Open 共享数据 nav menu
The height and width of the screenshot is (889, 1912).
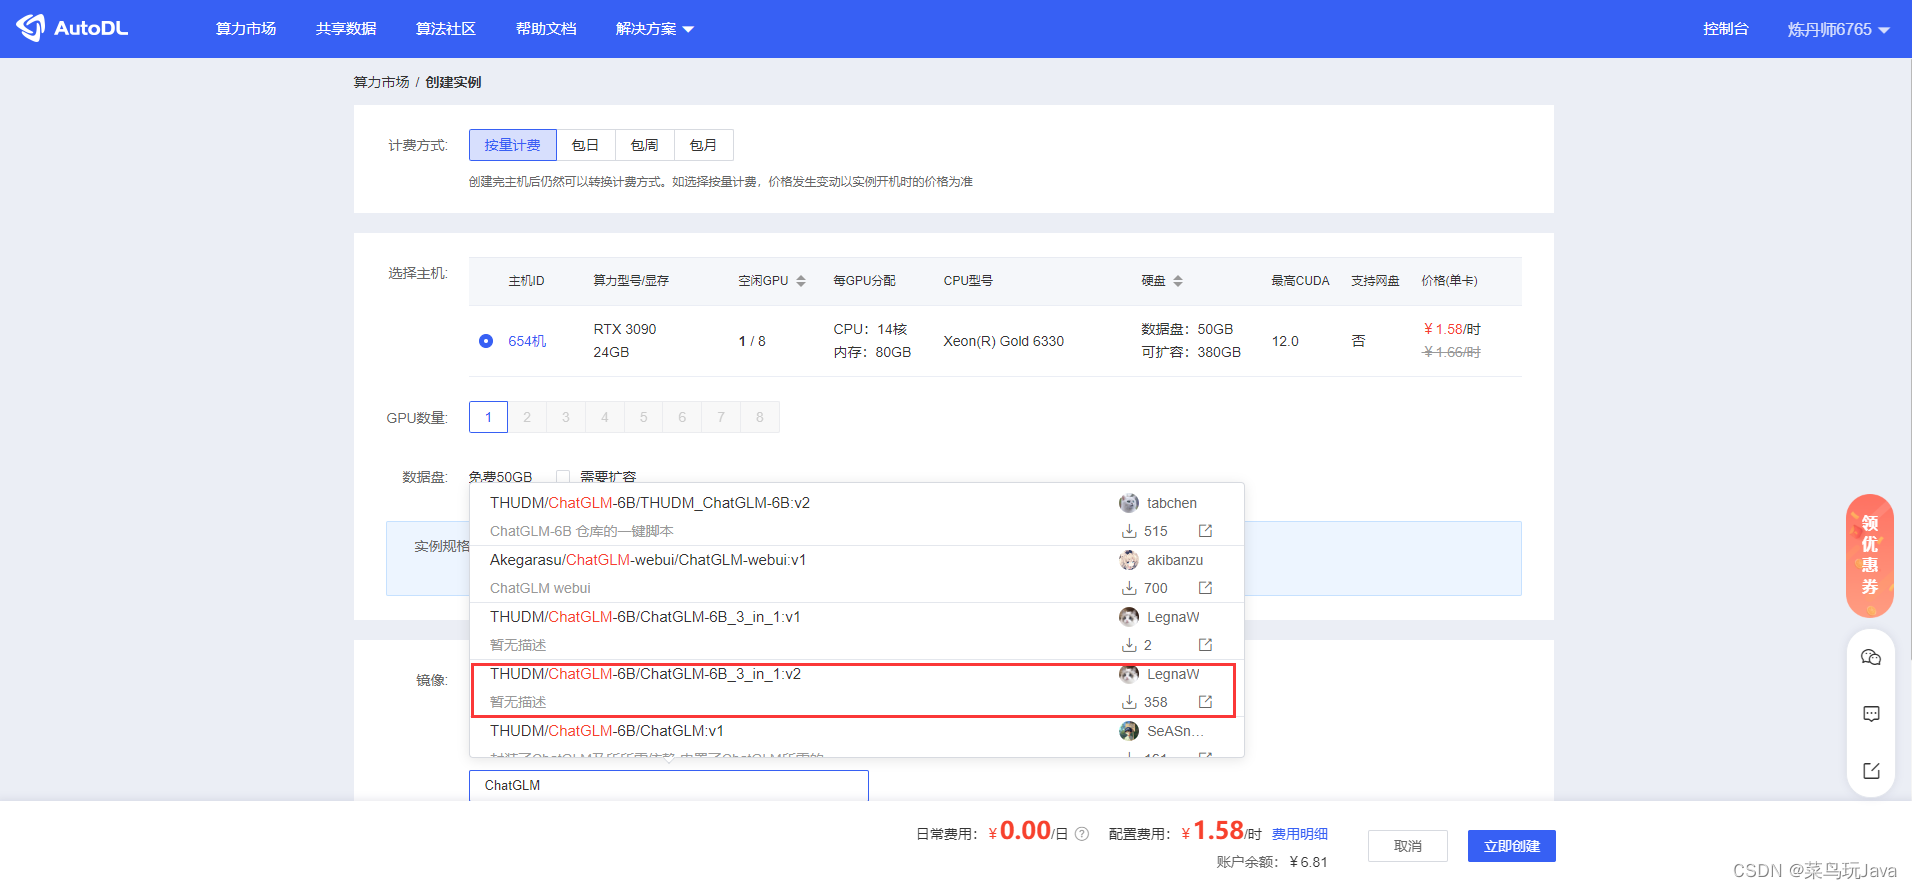click(346, 29)
